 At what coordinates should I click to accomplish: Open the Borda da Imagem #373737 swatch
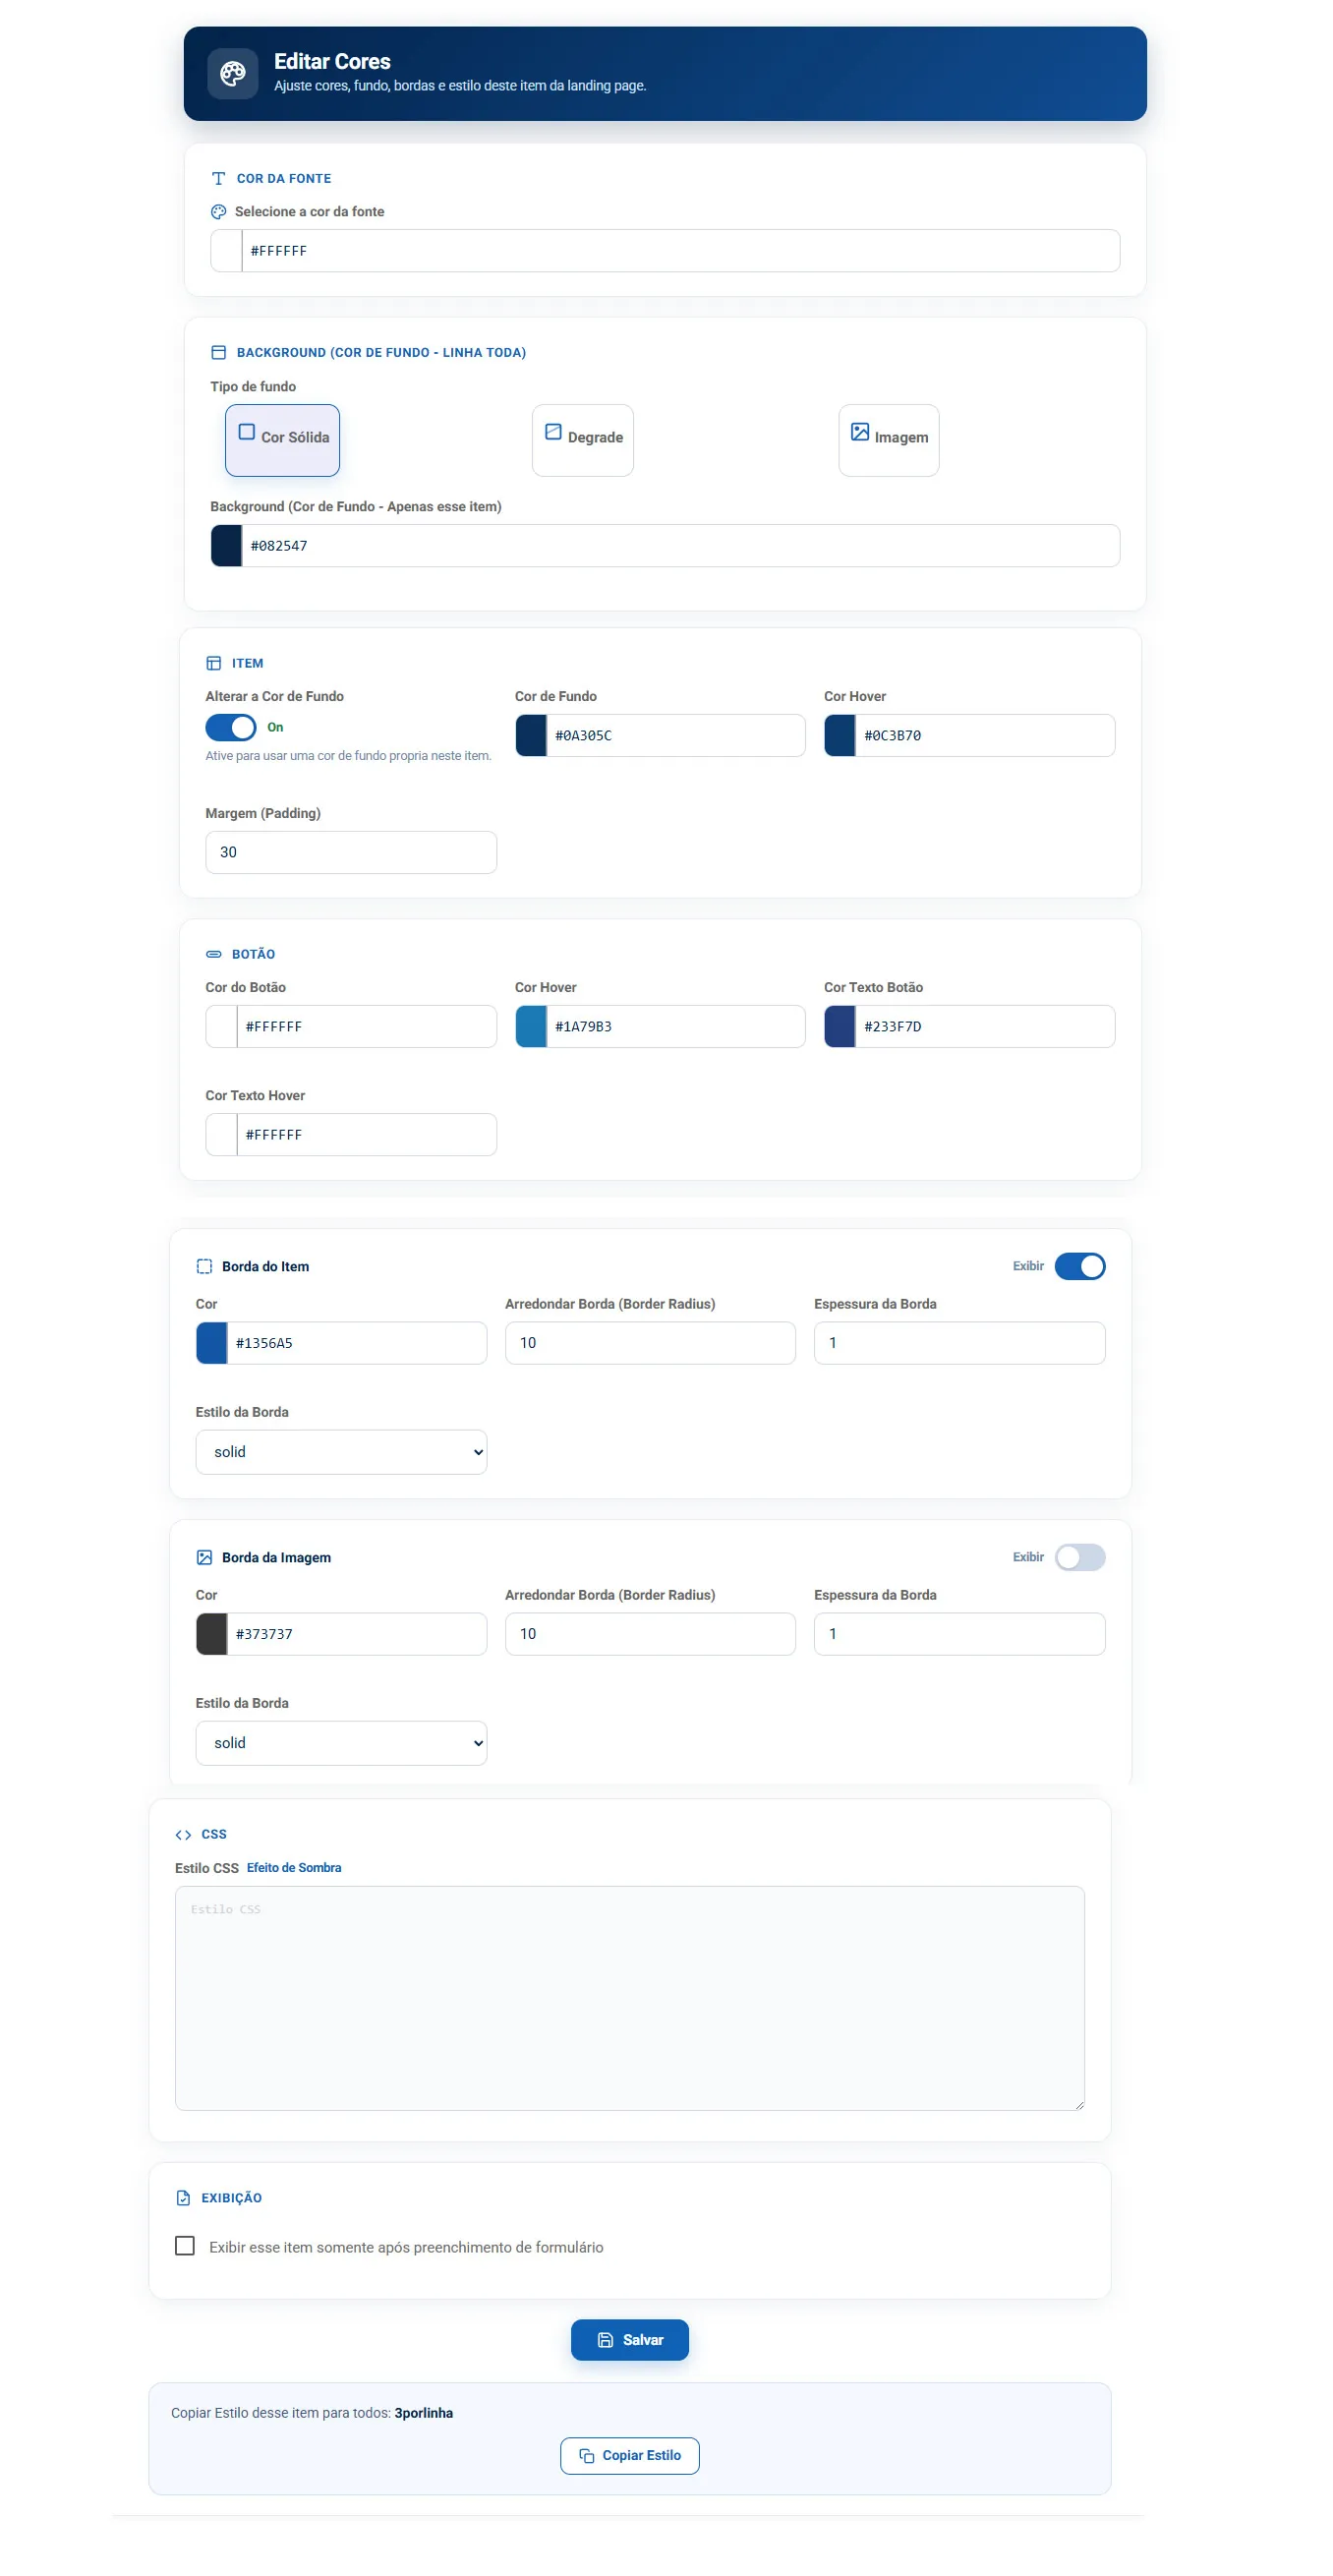pyautogui.click(x=211, y=1635)
